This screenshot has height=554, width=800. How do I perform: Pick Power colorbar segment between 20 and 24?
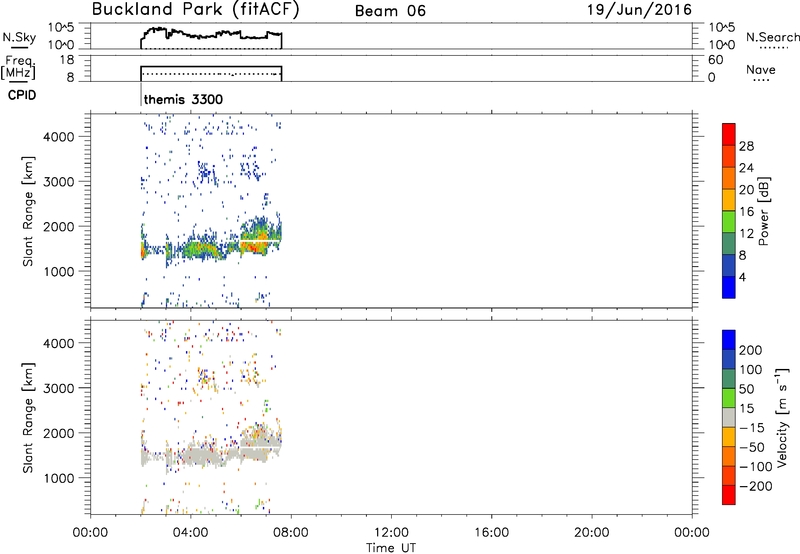pyautogui.click(x=729, y=178)
